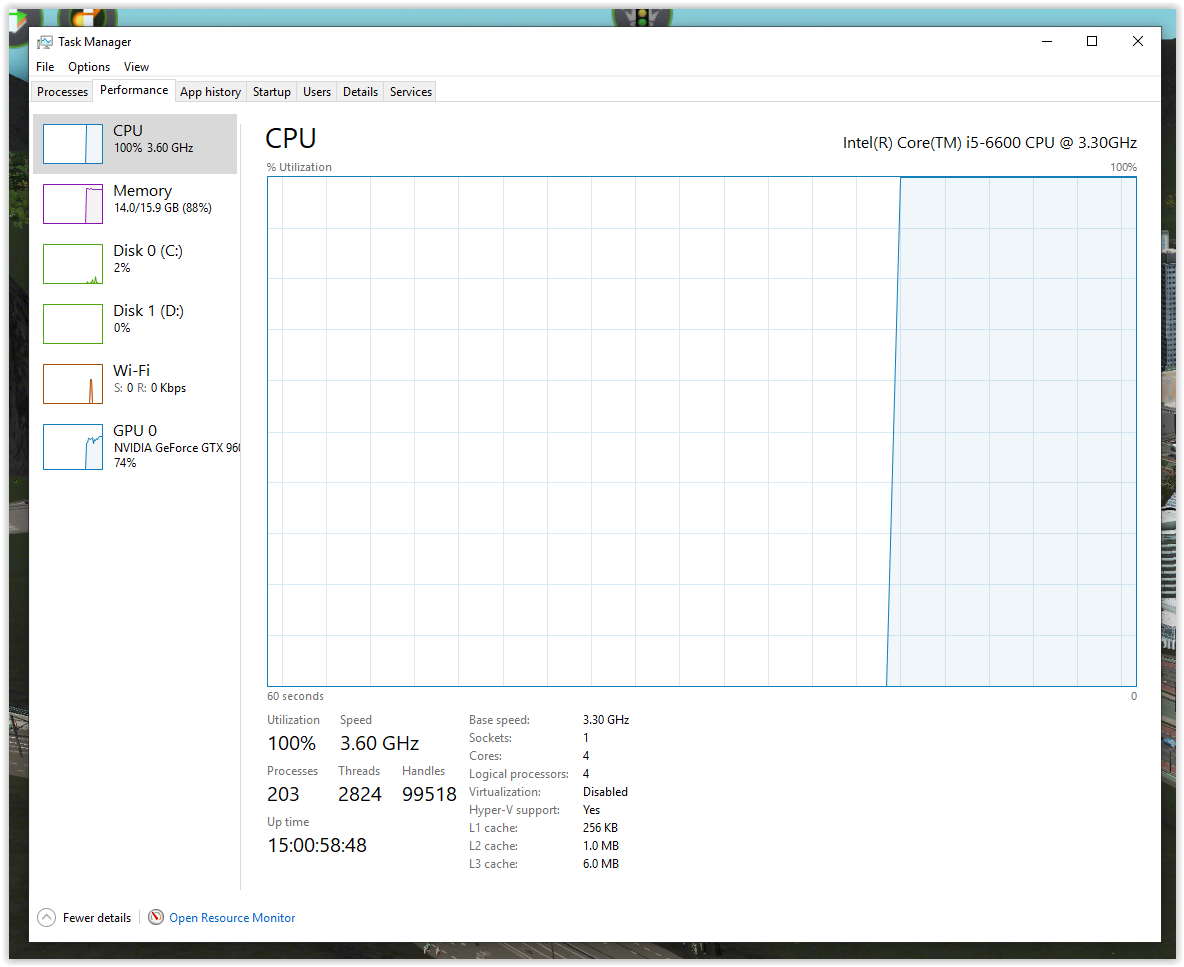Click the Utilization value 100%

291,744
